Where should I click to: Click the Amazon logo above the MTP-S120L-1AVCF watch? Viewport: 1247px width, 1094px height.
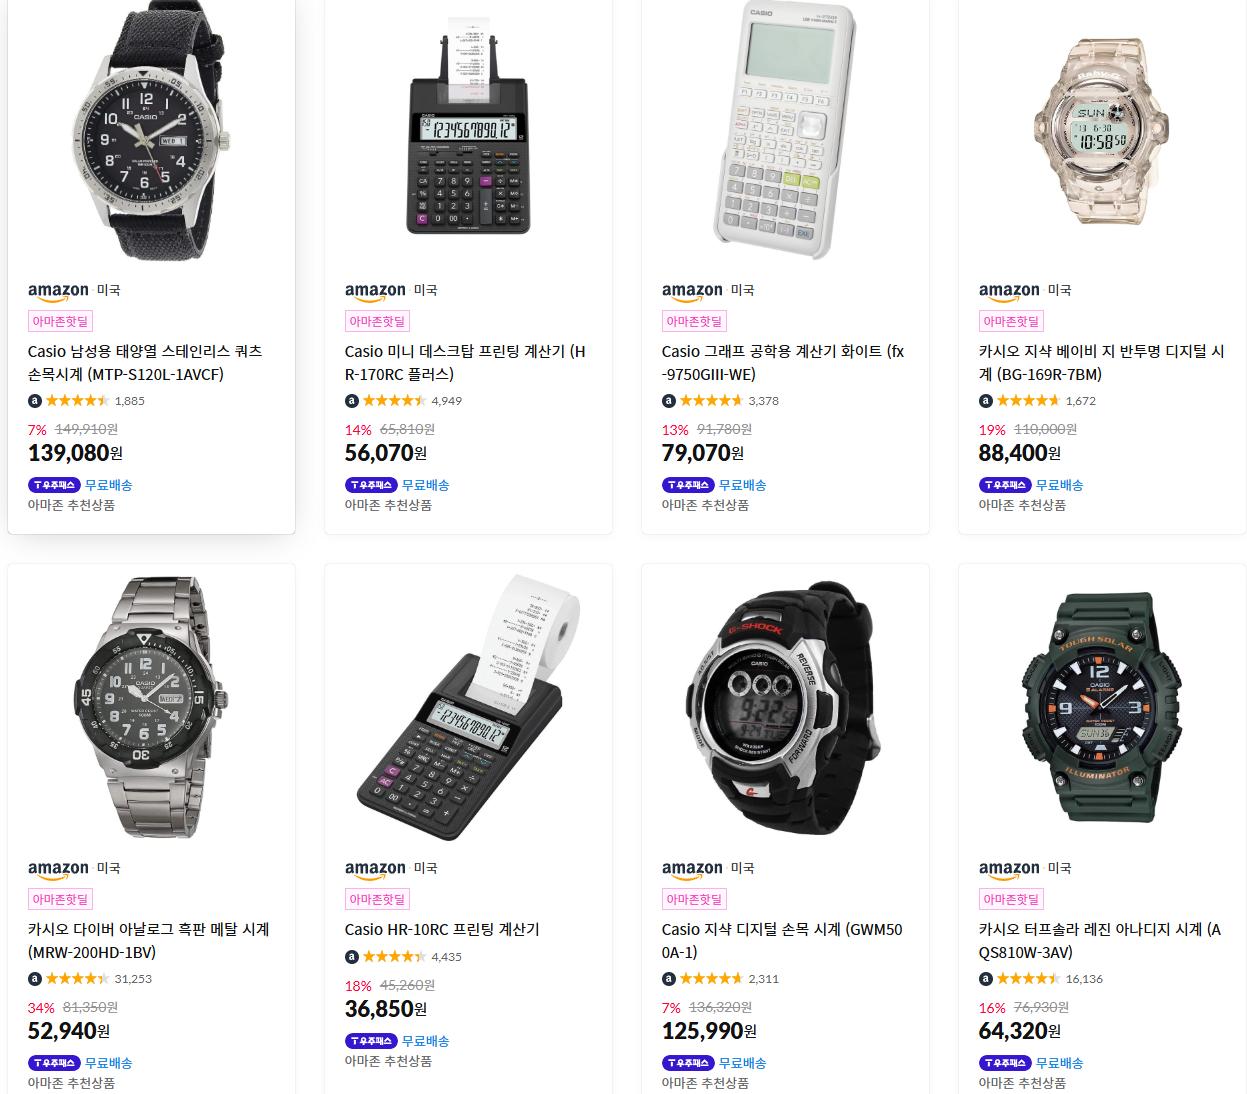click(x=59, y=291)
